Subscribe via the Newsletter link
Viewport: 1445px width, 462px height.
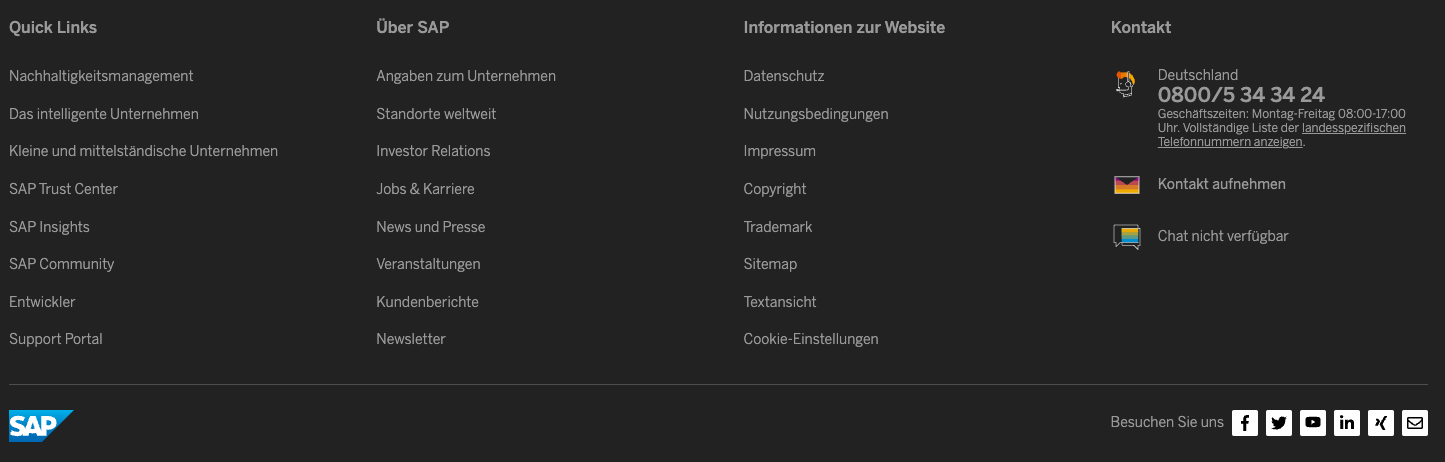411,339
